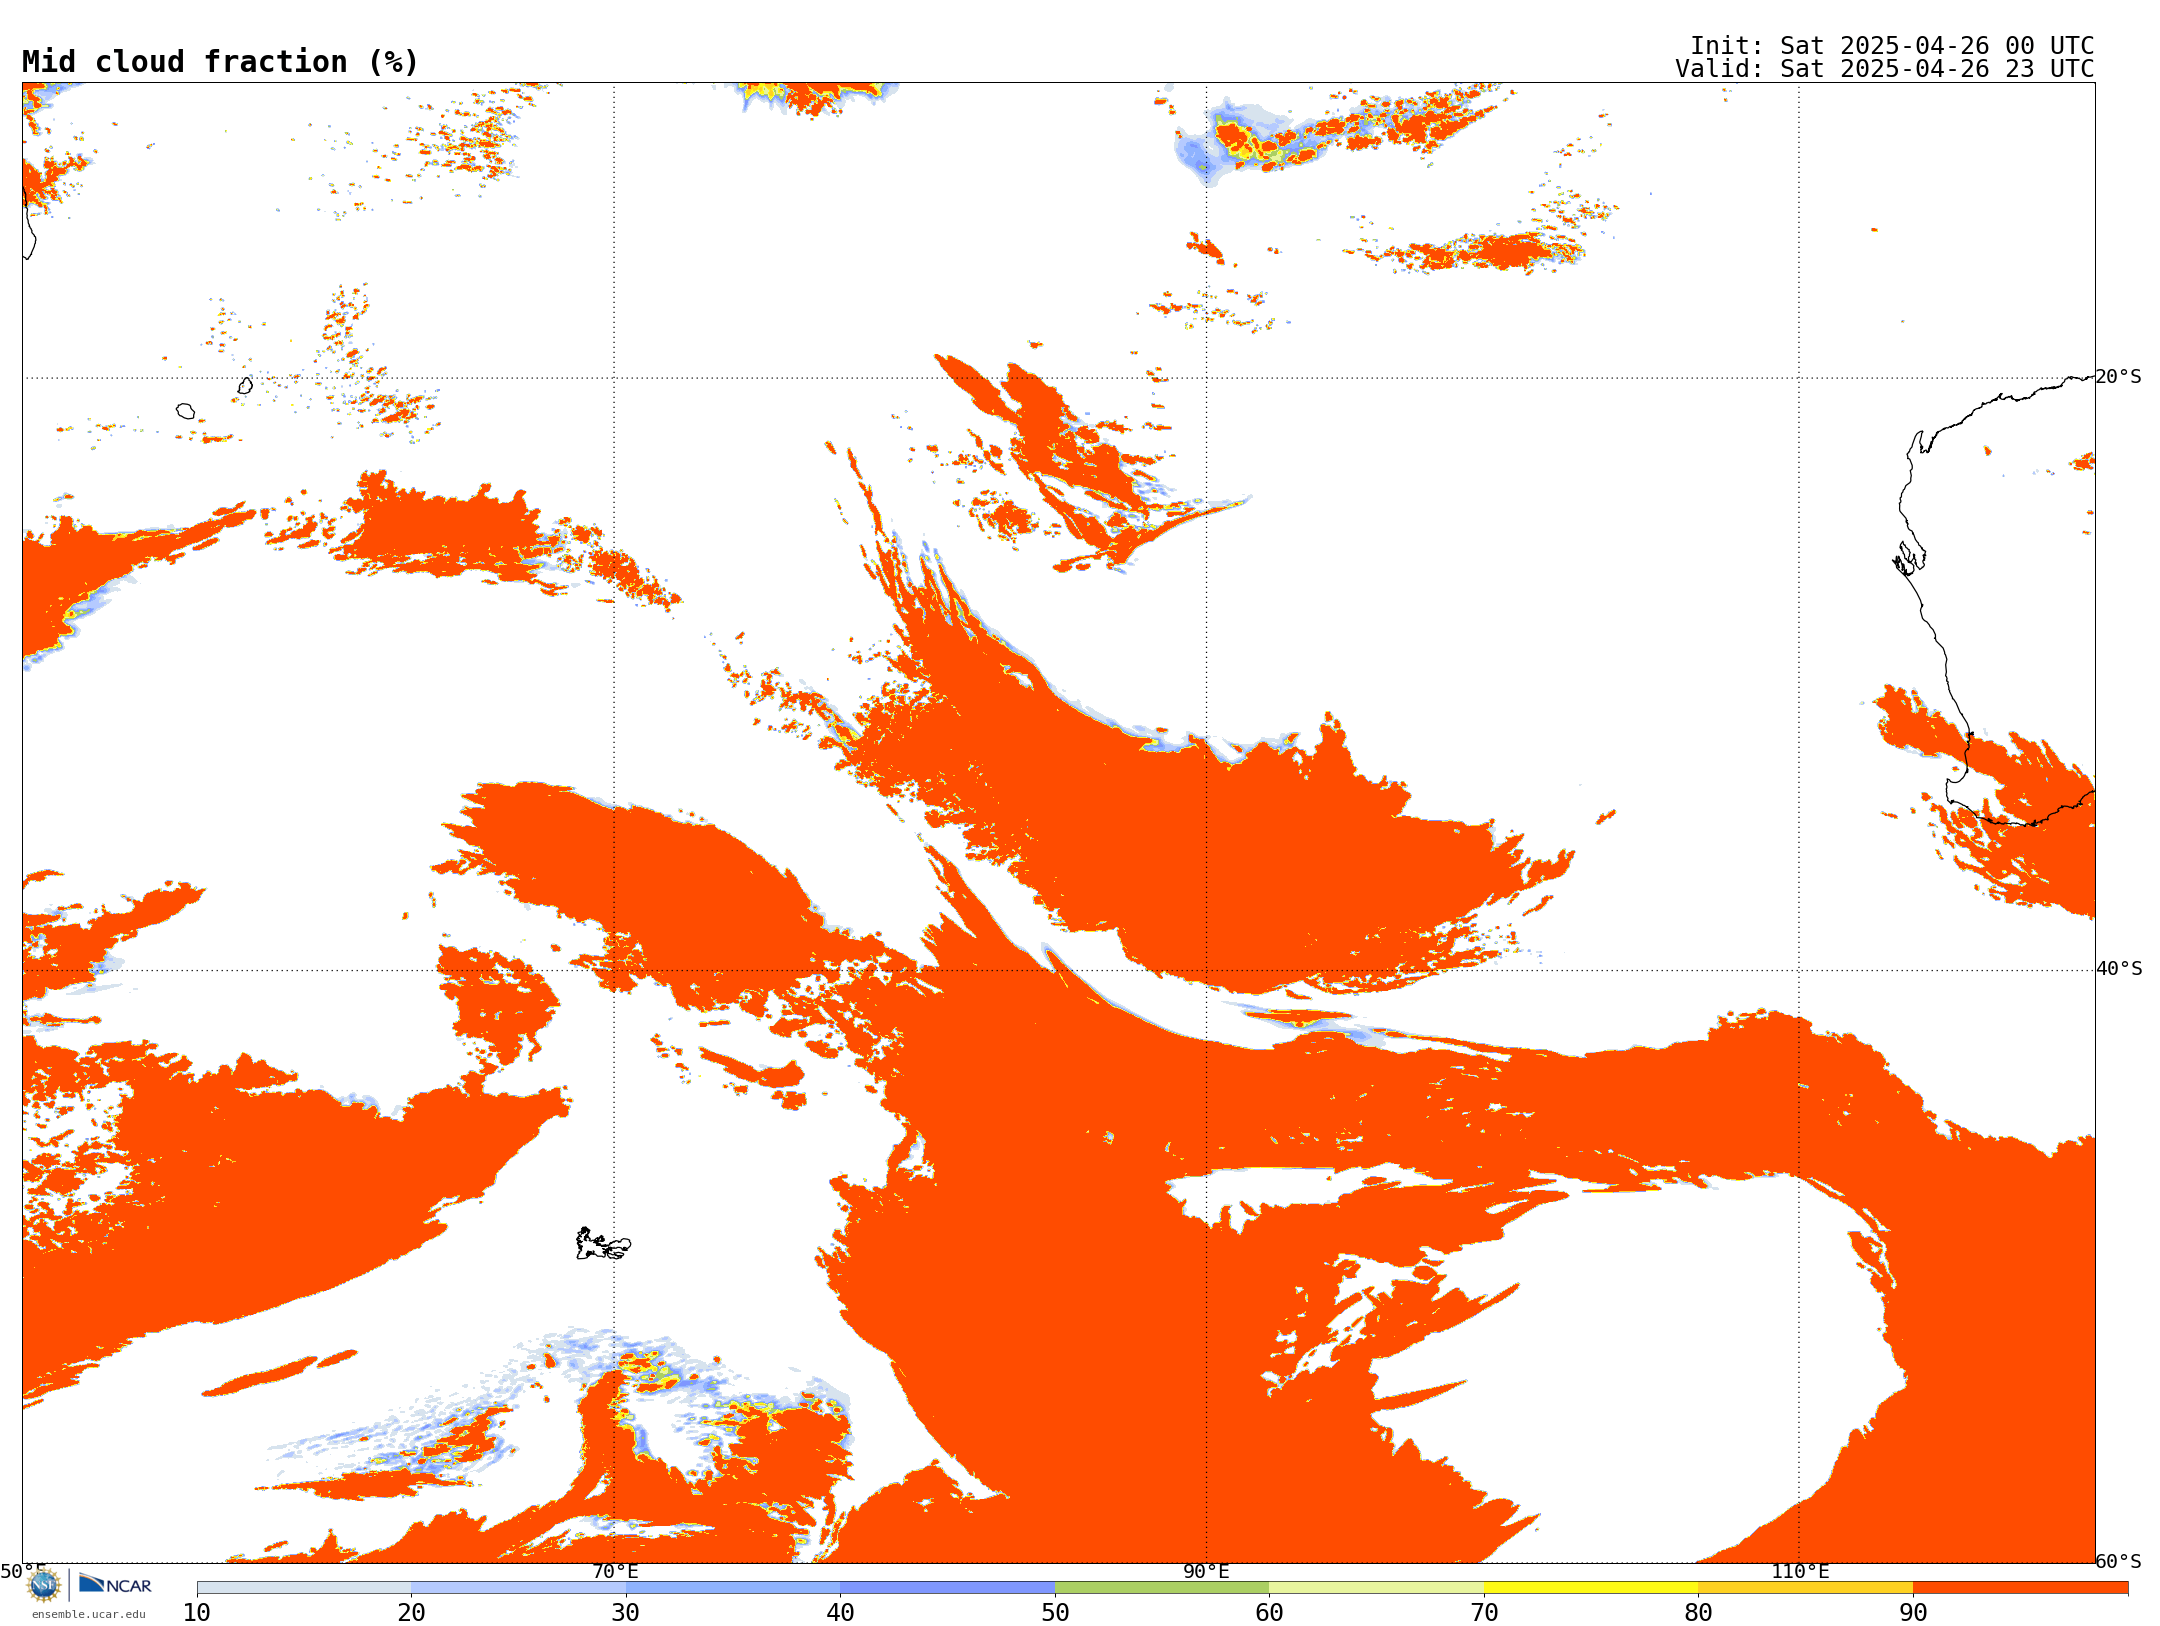Click the colorbar tick label 60
Image resolution: width=2160 pixels, height=1626 pixels.
pyautogui.click(x=1269, y=1613)
